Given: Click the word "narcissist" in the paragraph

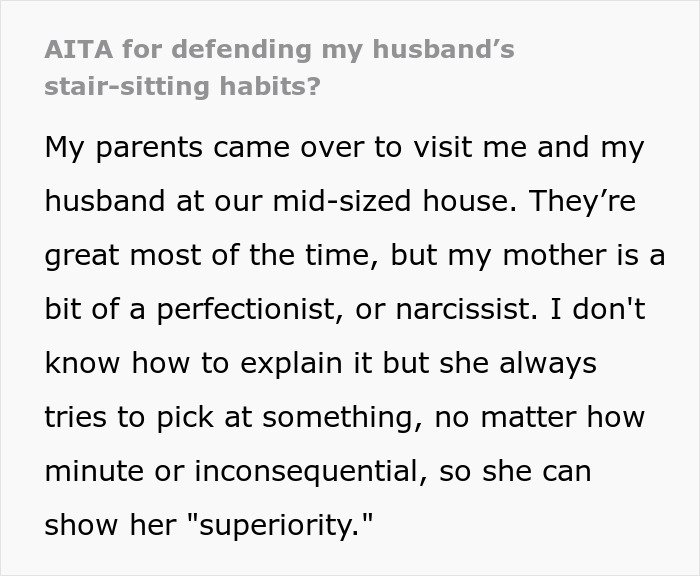Looking at the screenshot, I should pos(462,309).
